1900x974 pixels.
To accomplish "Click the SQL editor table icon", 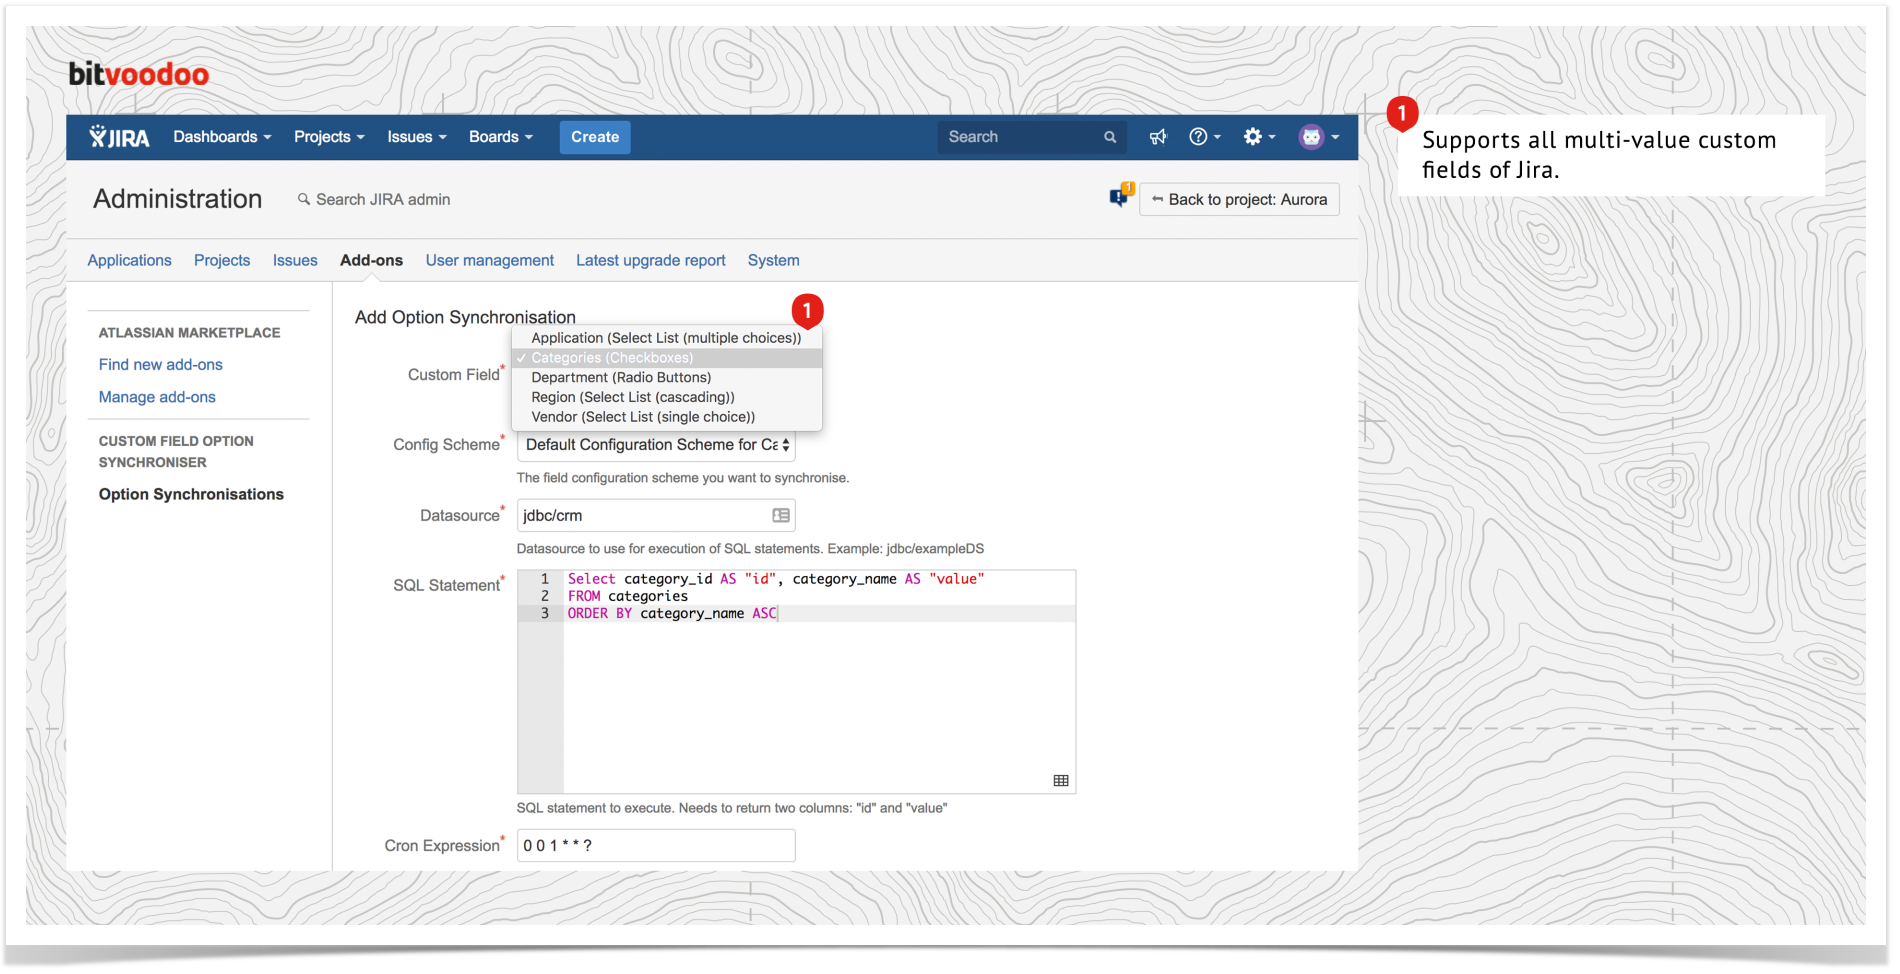I will pos(1061,780).
